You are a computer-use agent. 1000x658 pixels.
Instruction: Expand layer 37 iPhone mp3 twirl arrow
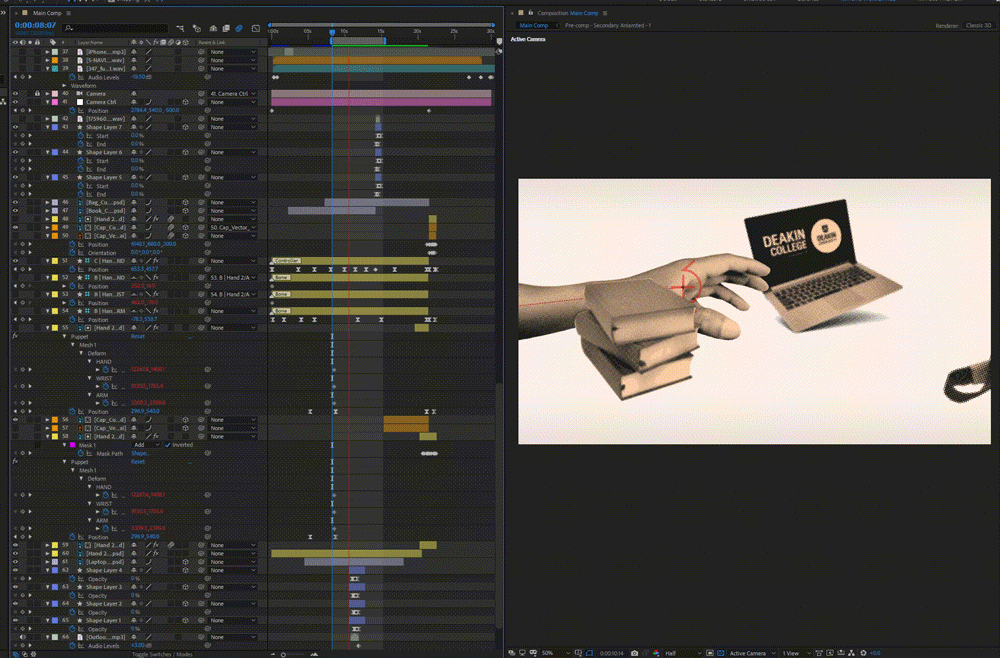(47, 52)
